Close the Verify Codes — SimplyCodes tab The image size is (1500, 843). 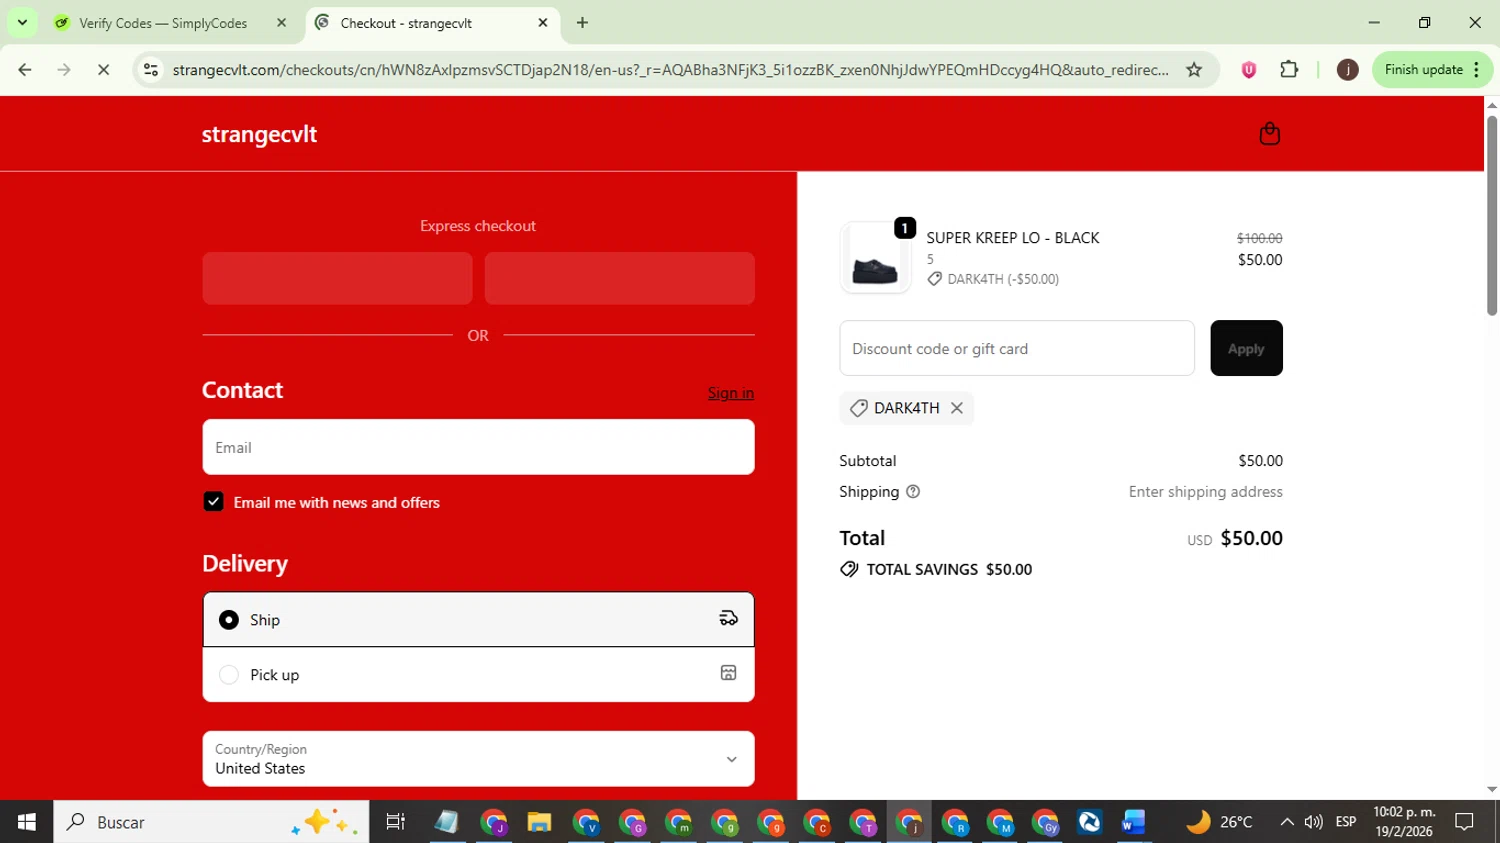coord(281,22)
